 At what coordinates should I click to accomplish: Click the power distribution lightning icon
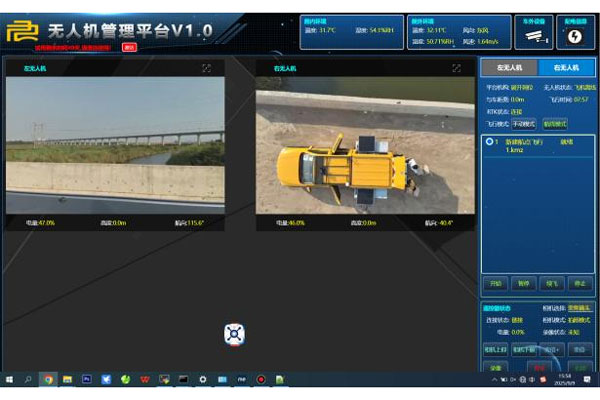click(575, 35)
